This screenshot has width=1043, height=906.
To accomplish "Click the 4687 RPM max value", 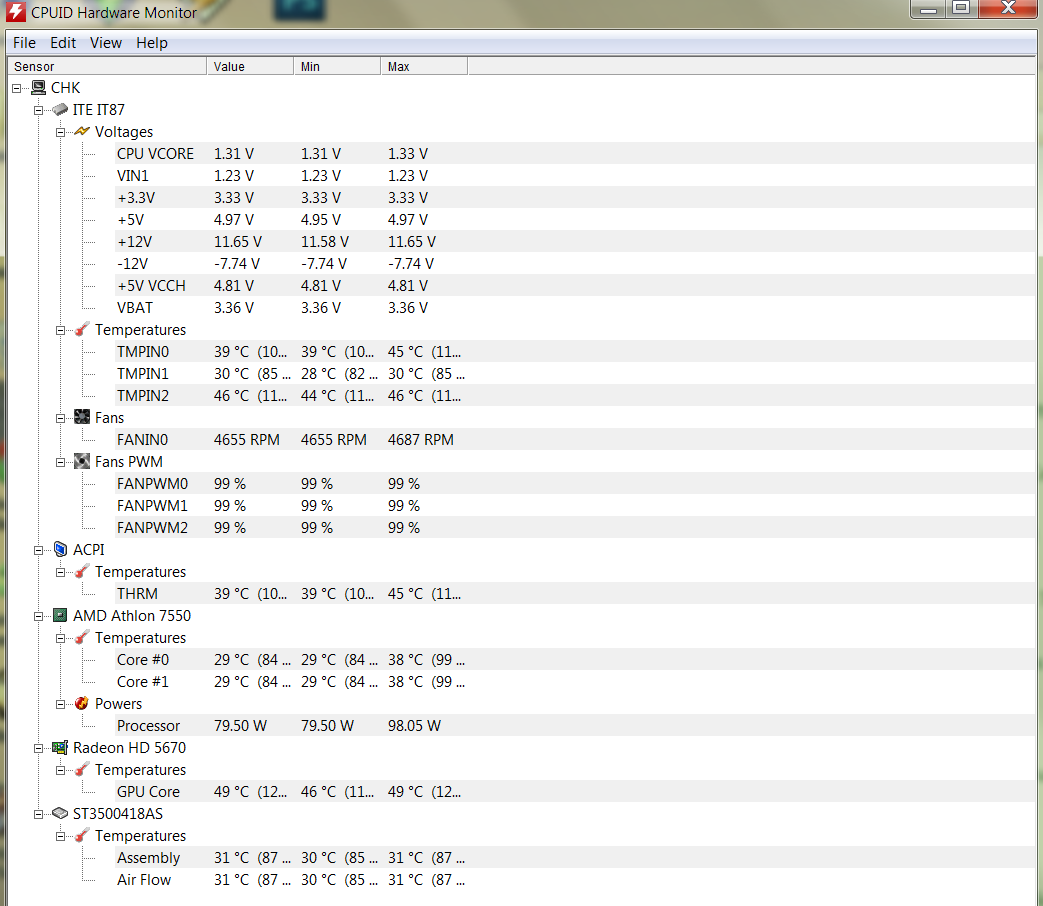I will (x=420, y=440).
